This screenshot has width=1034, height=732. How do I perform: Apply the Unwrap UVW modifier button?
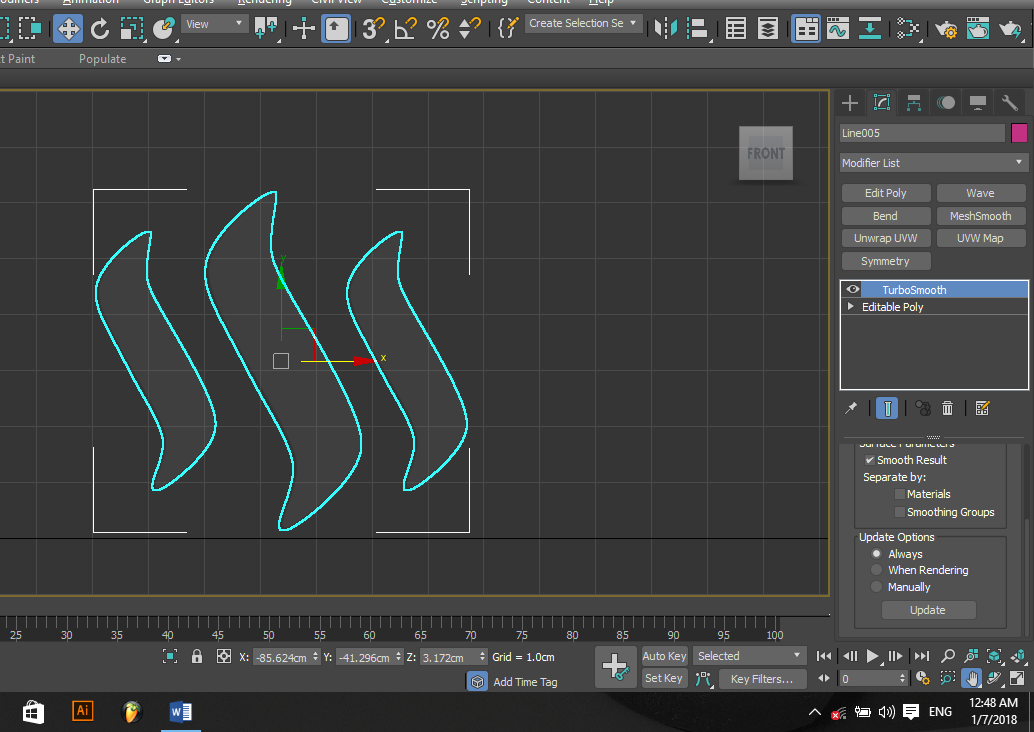tap(886, 238)
